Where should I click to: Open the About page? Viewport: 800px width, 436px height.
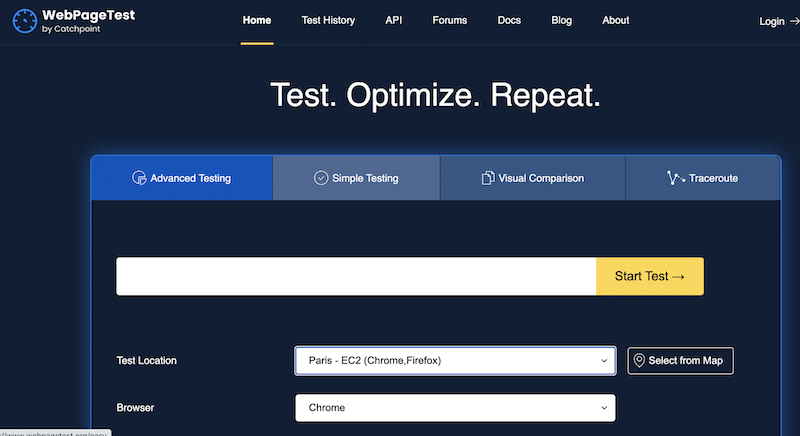(615, 20)
